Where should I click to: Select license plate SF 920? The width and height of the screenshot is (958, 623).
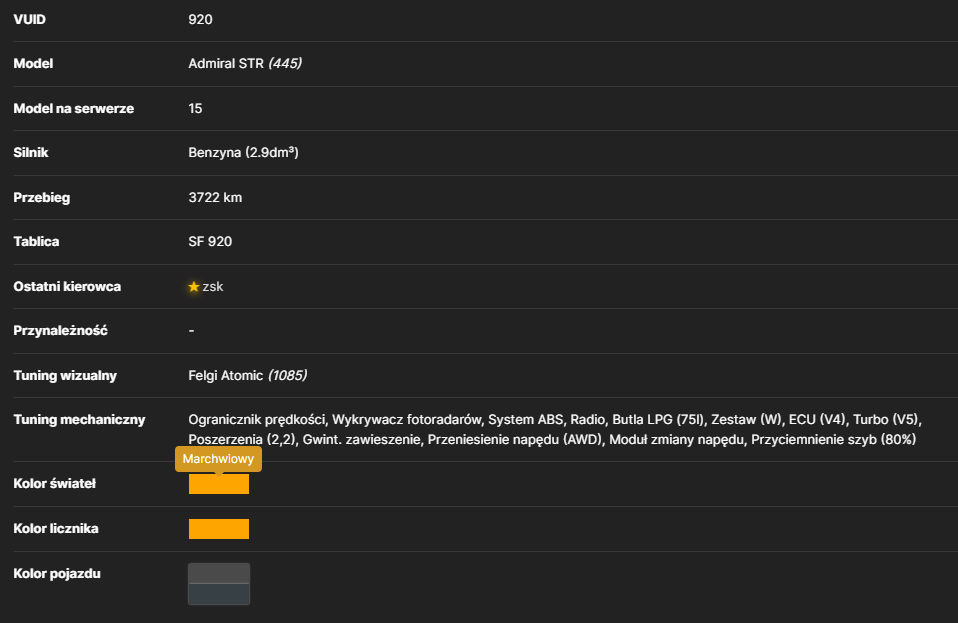click(210, 242)
